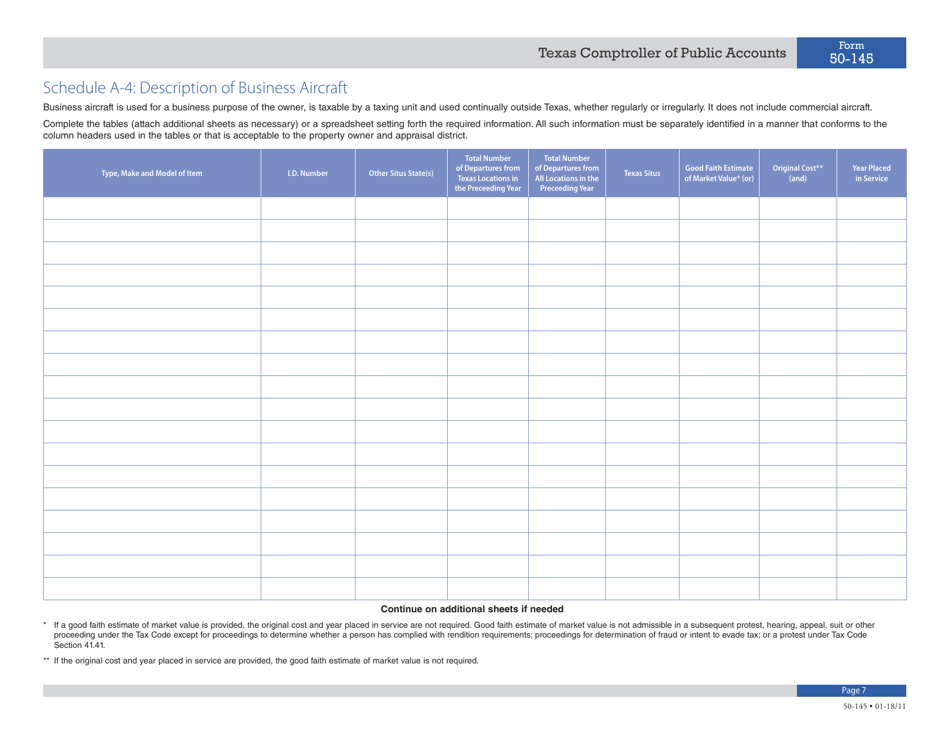Click the 'Original Cost' column header
950x733 pixels.
pyautogui.click(x=797, y=172)
